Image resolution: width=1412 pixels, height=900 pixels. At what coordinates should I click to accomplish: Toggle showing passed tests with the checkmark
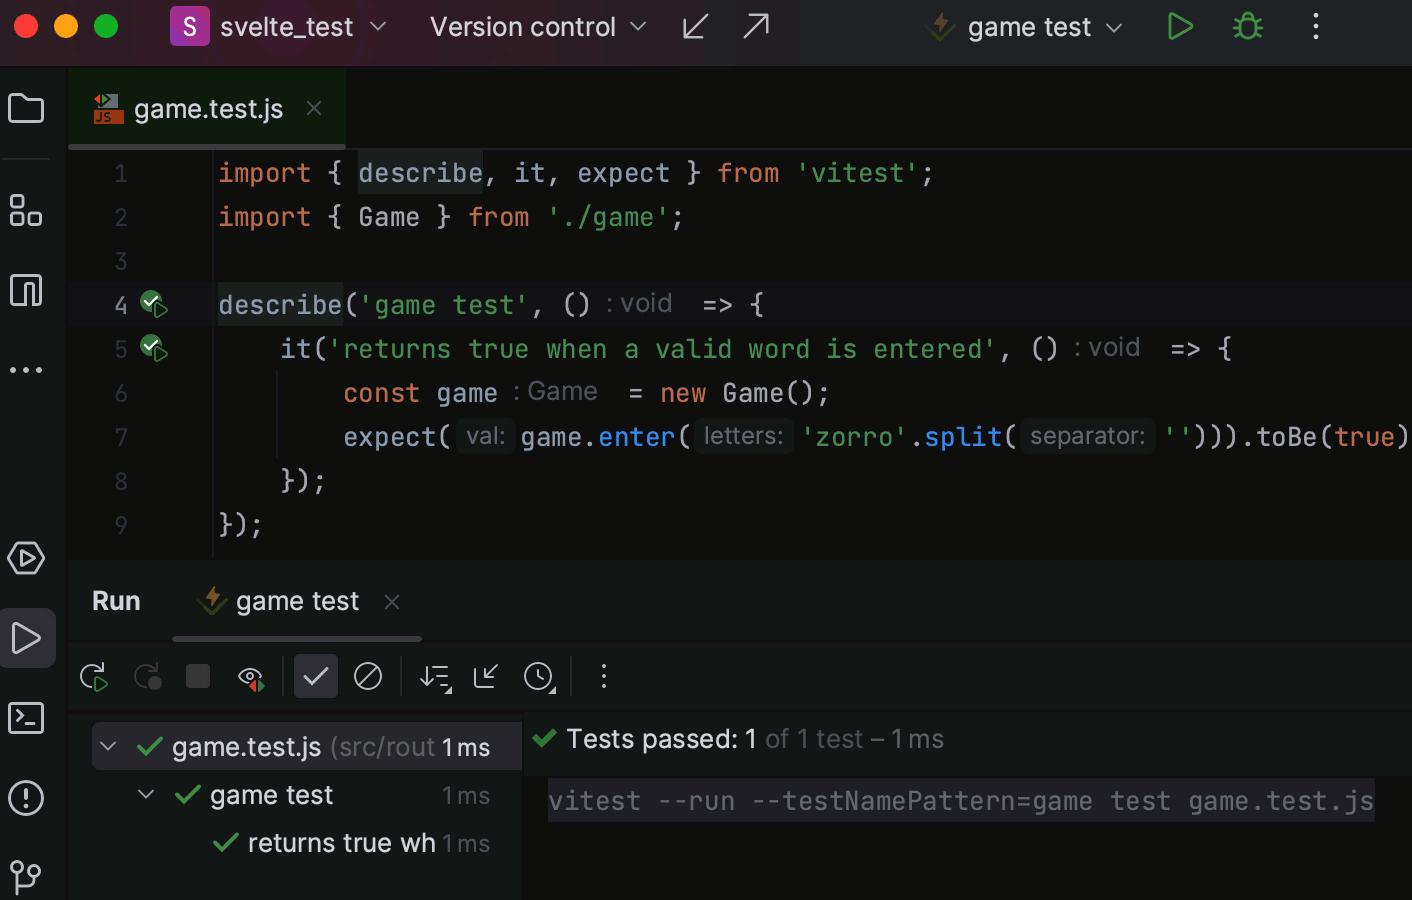pyautogui.click(x=316, y=677)
